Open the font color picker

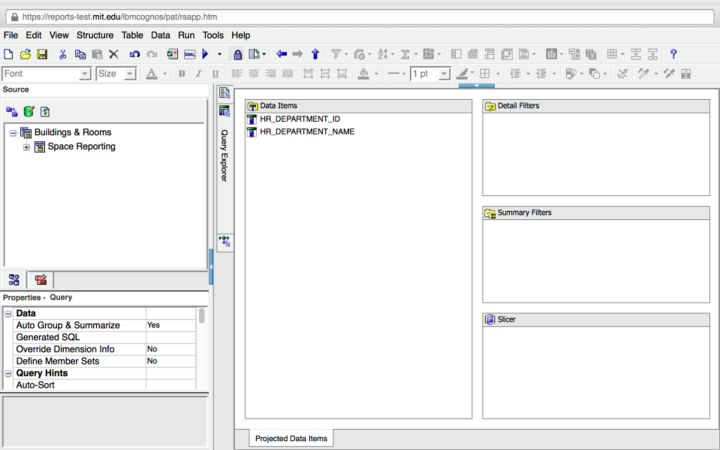[x=151, y=74]
